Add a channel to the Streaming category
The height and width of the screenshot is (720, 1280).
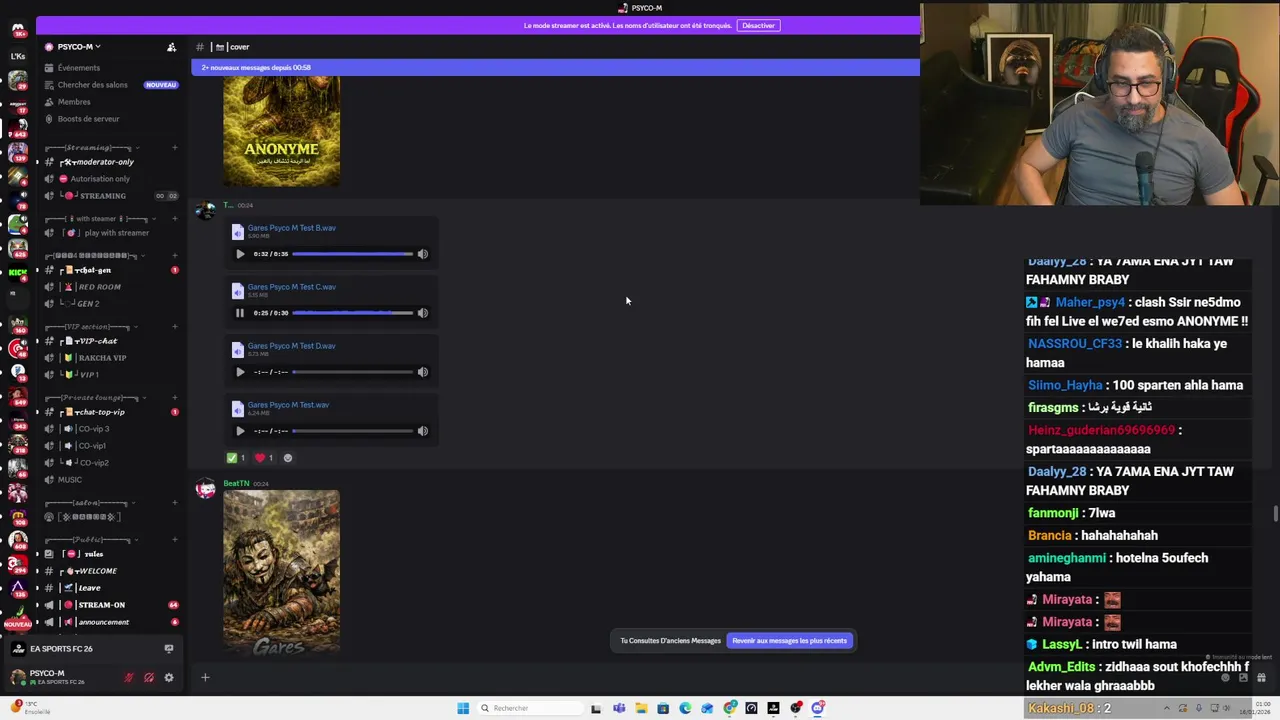[x=174, y=148]
